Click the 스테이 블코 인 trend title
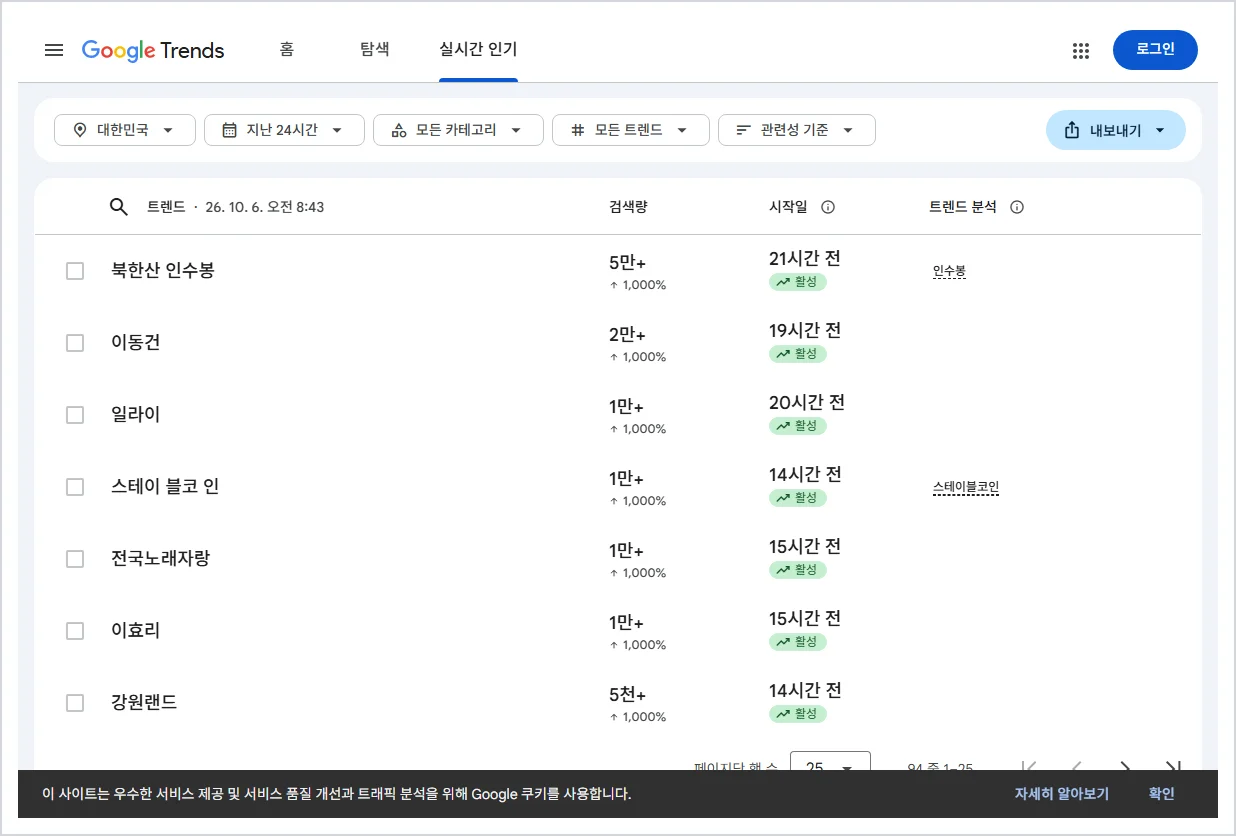 click(x=165, y=486)
